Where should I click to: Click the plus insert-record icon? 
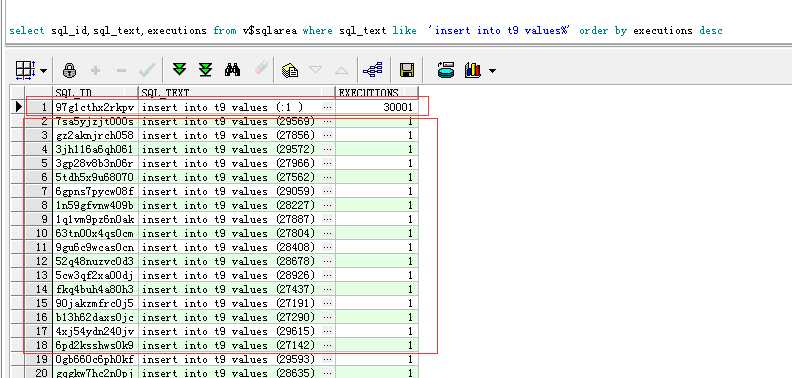(x=95, y=70)
